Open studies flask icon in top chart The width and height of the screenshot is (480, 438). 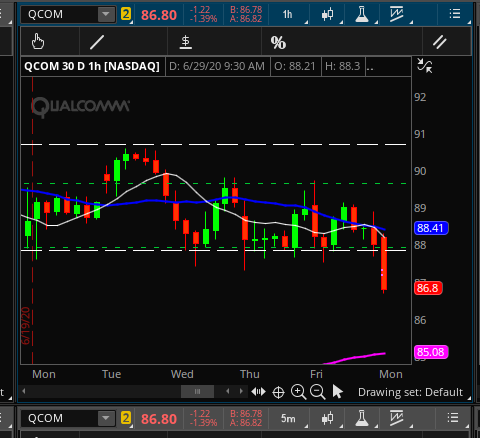(362, 14)
